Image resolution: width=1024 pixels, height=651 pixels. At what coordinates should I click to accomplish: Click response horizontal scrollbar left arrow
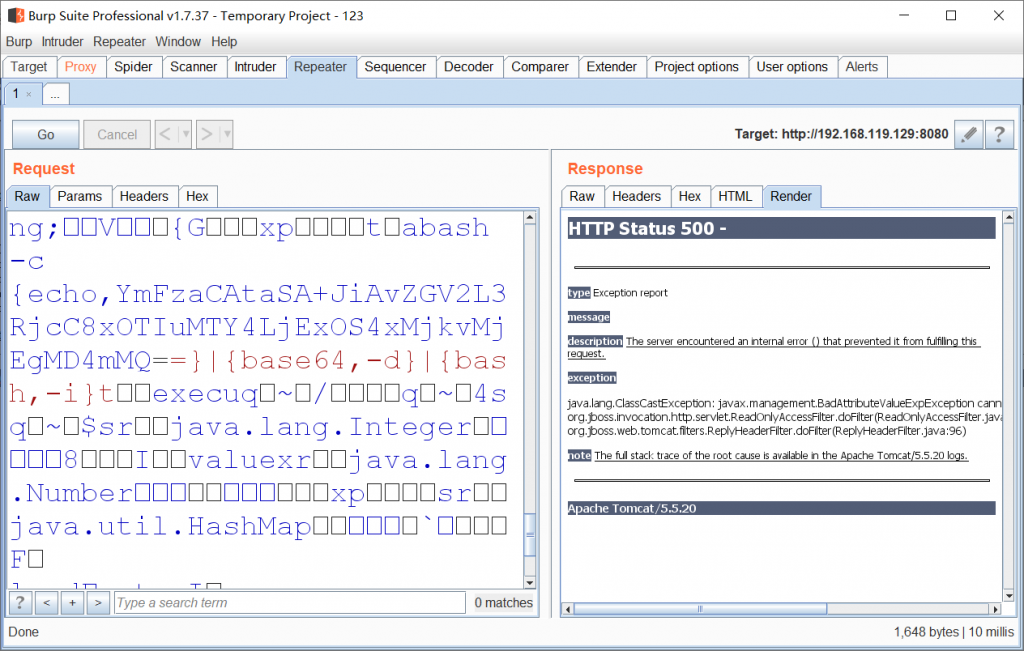tap(568, 609)
